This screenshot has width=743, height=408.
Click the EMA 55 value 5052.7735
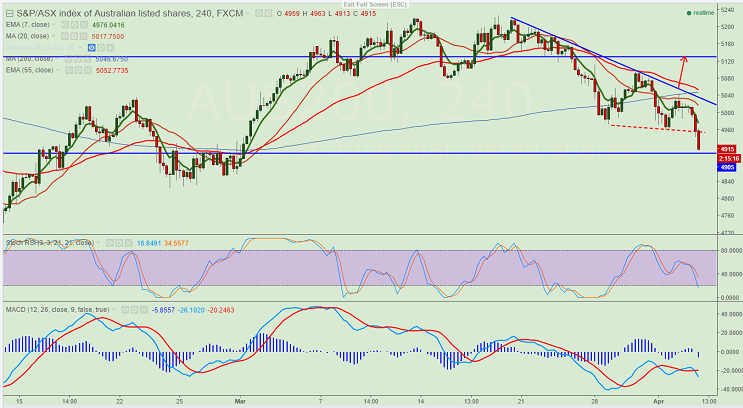click(x=112, y=70)
